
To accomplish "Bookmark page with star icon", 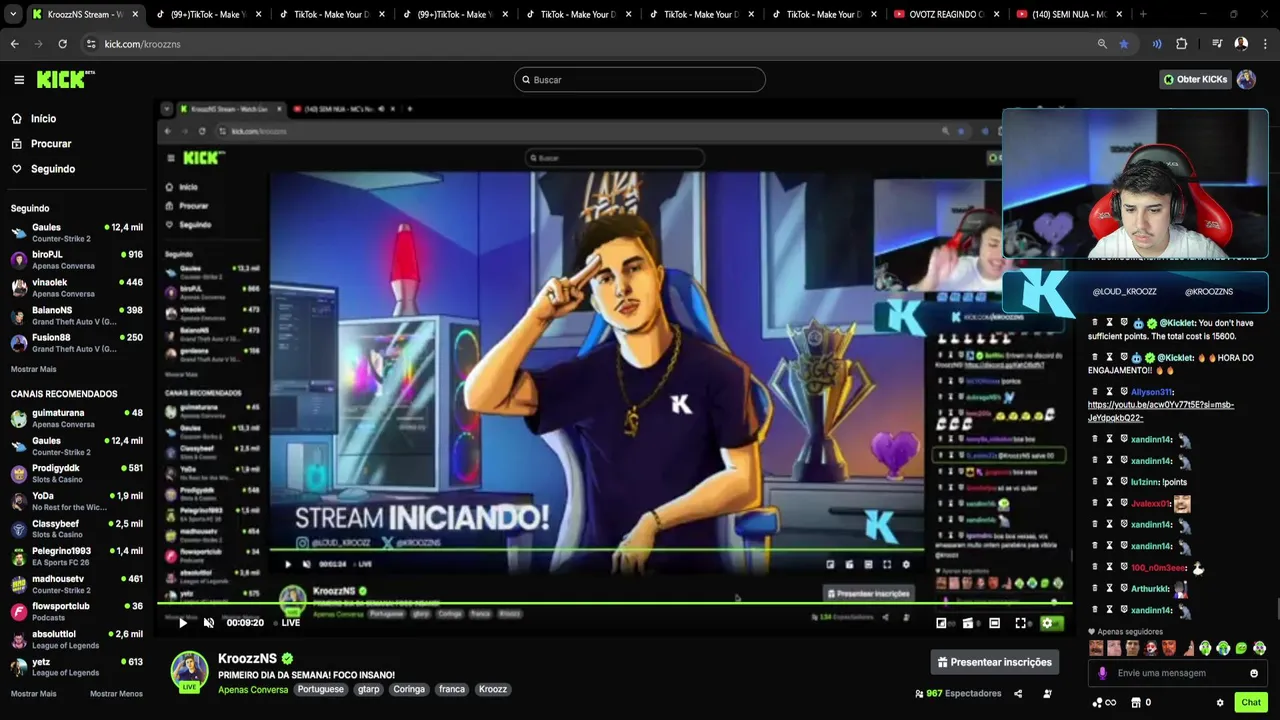I will 1124,44.
